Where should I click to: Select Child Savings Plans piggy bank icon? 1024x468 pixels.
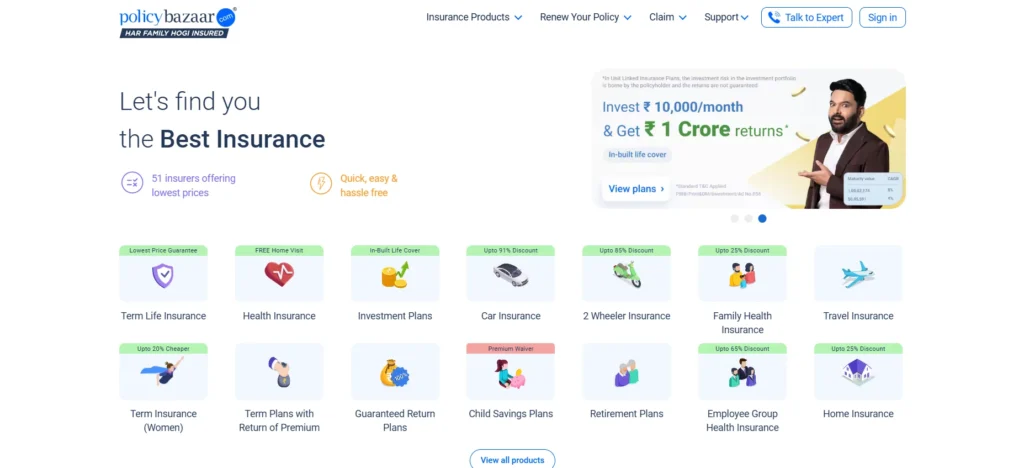(x=510, y=373)
